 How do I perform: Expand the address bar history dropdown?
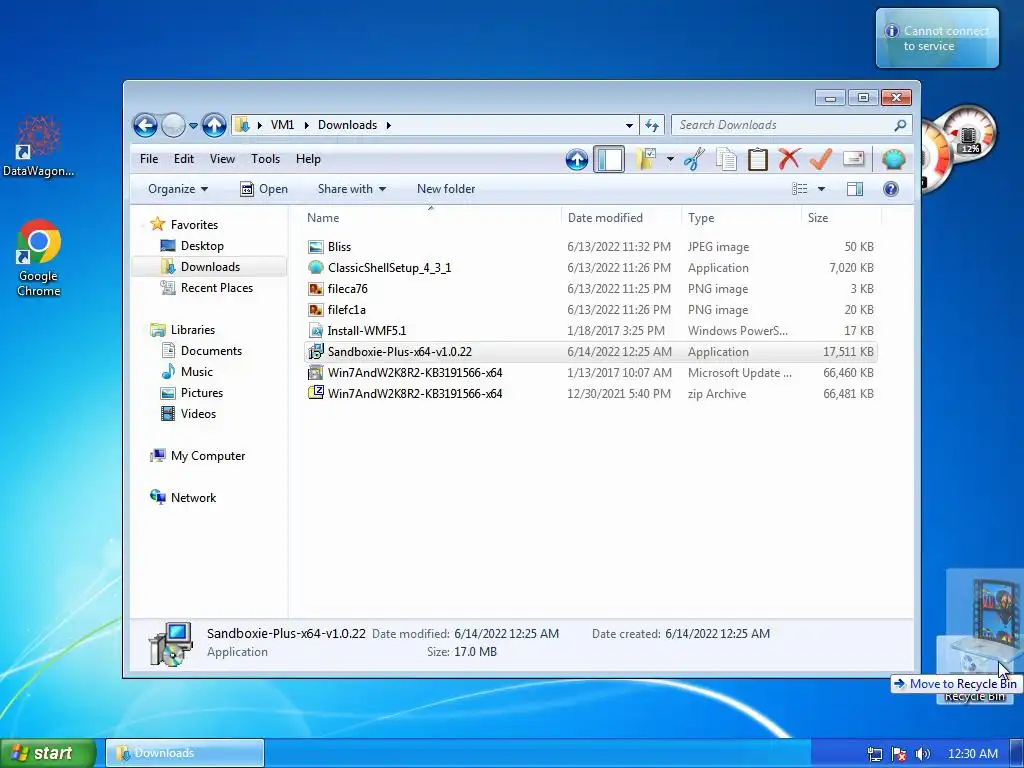629,125
